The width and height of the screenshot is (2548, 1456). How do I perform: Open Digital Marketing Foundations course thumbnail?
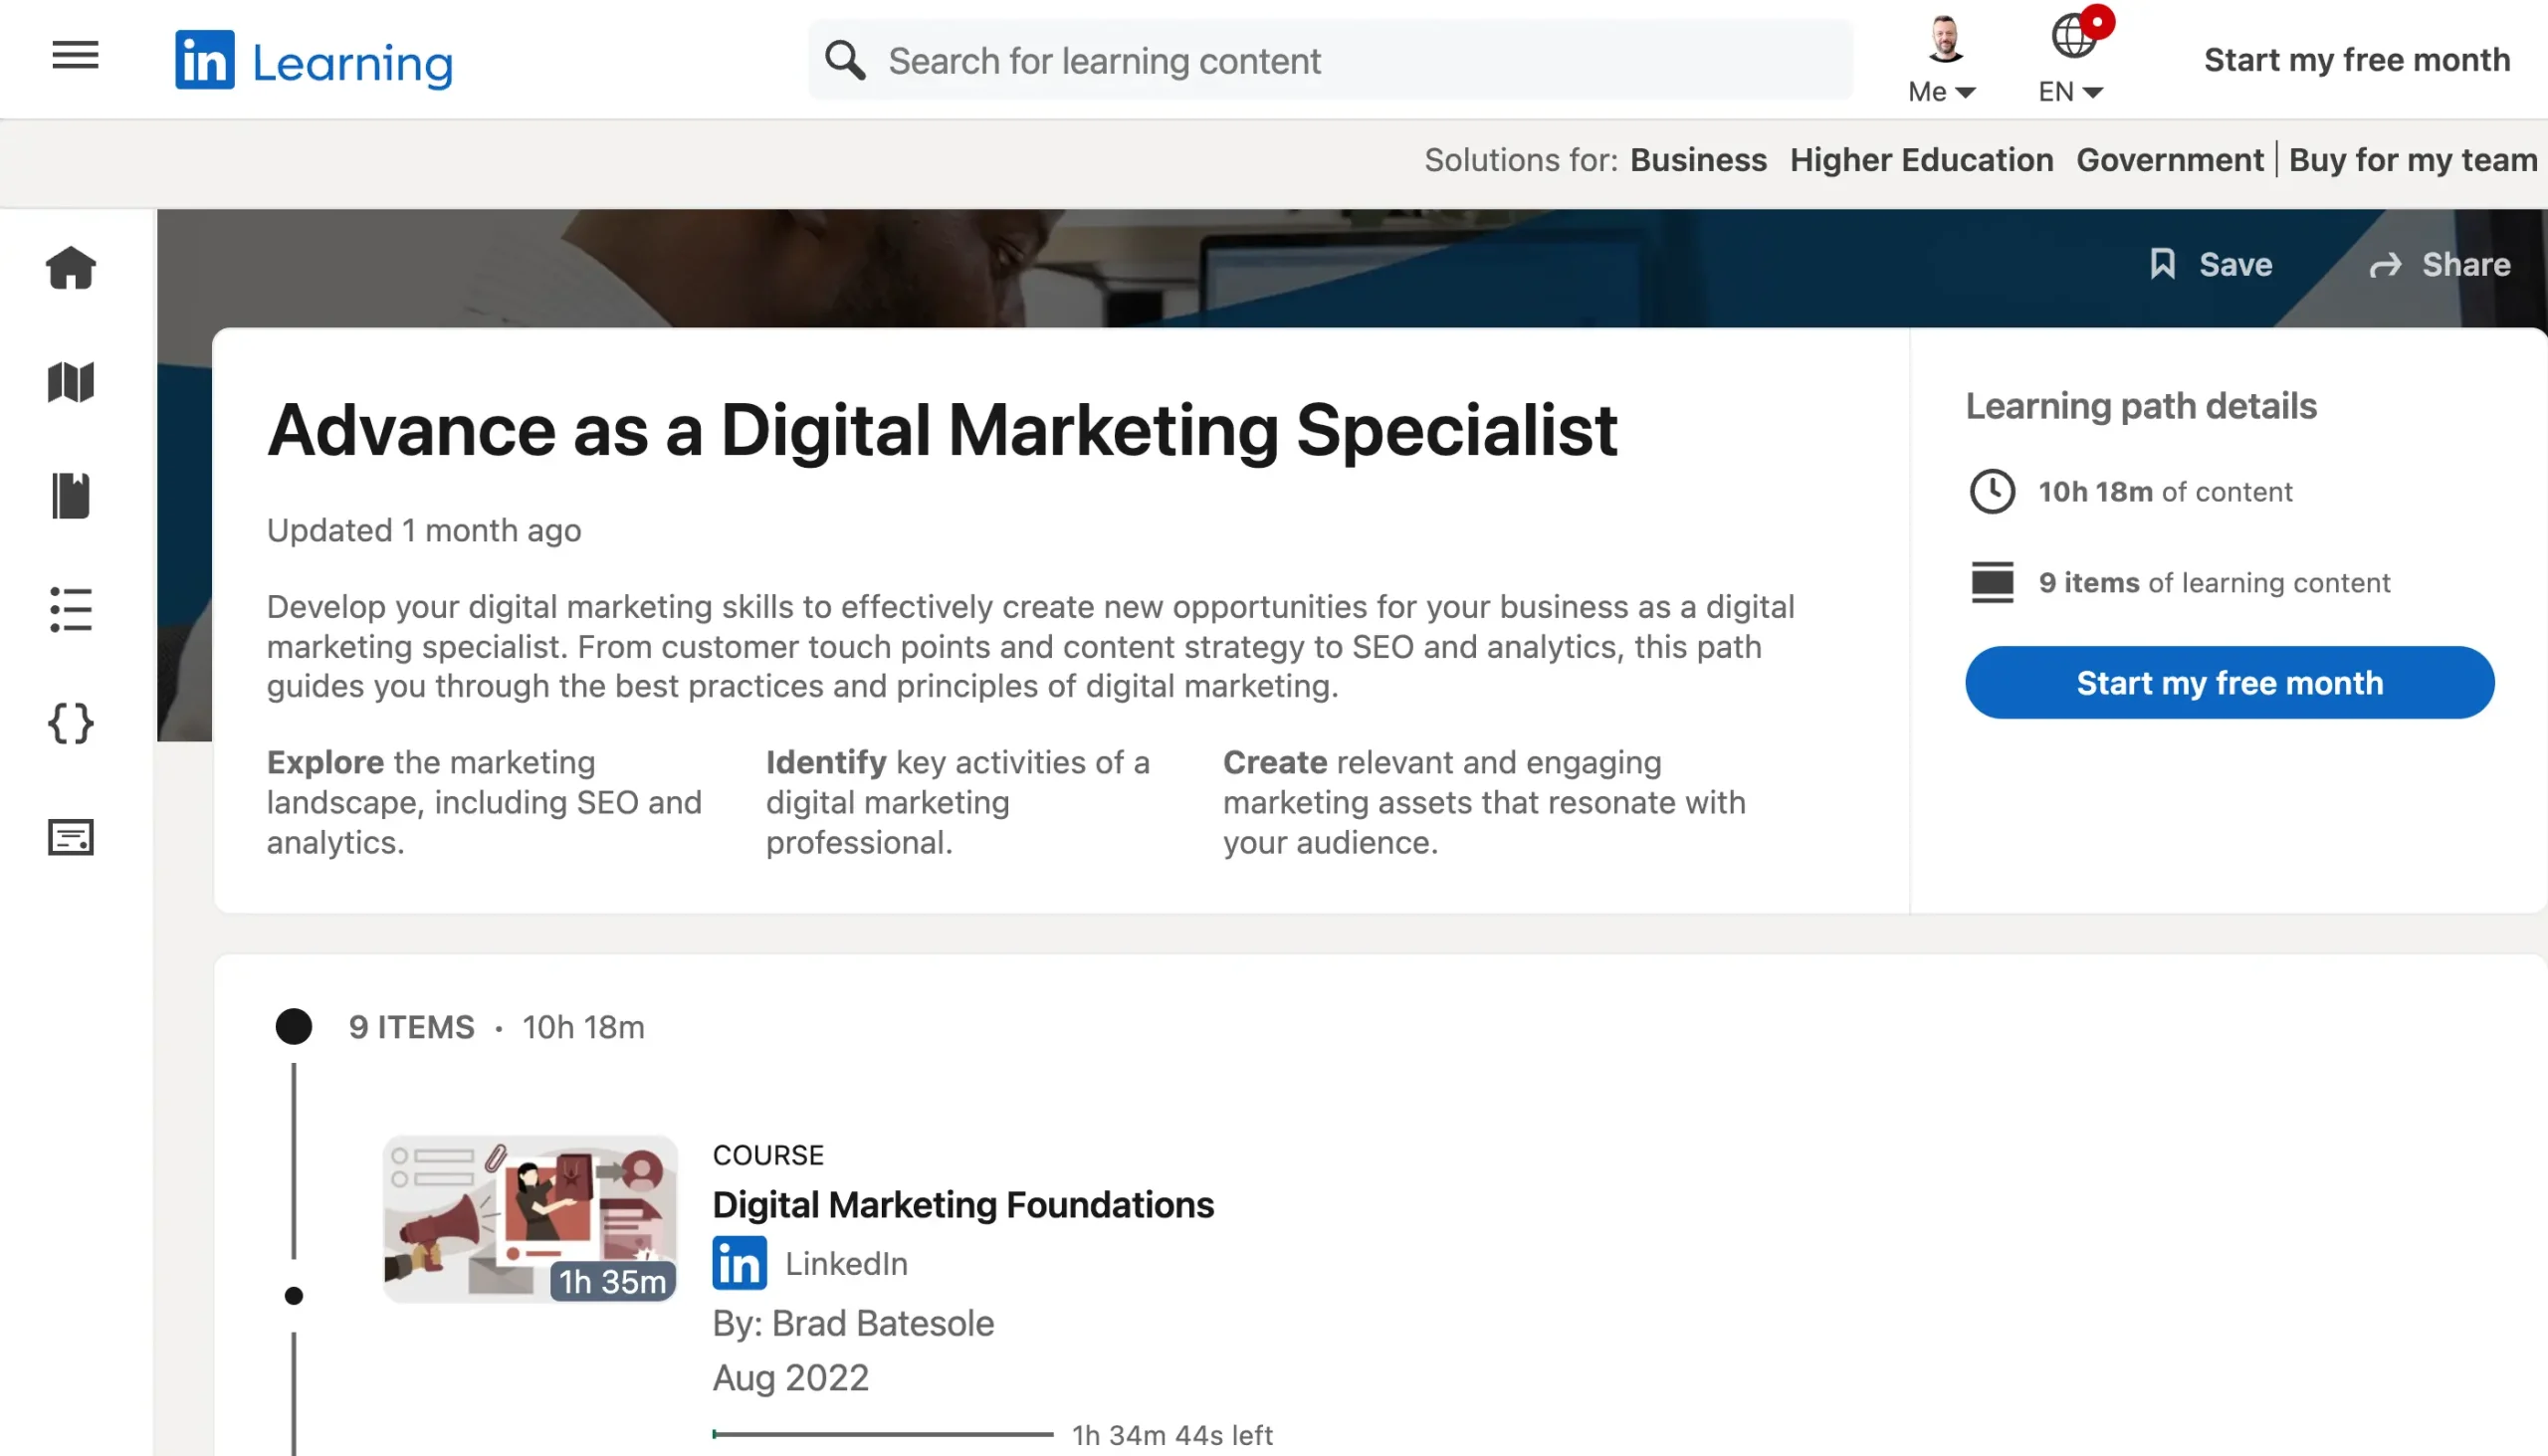click(530, 1219)
